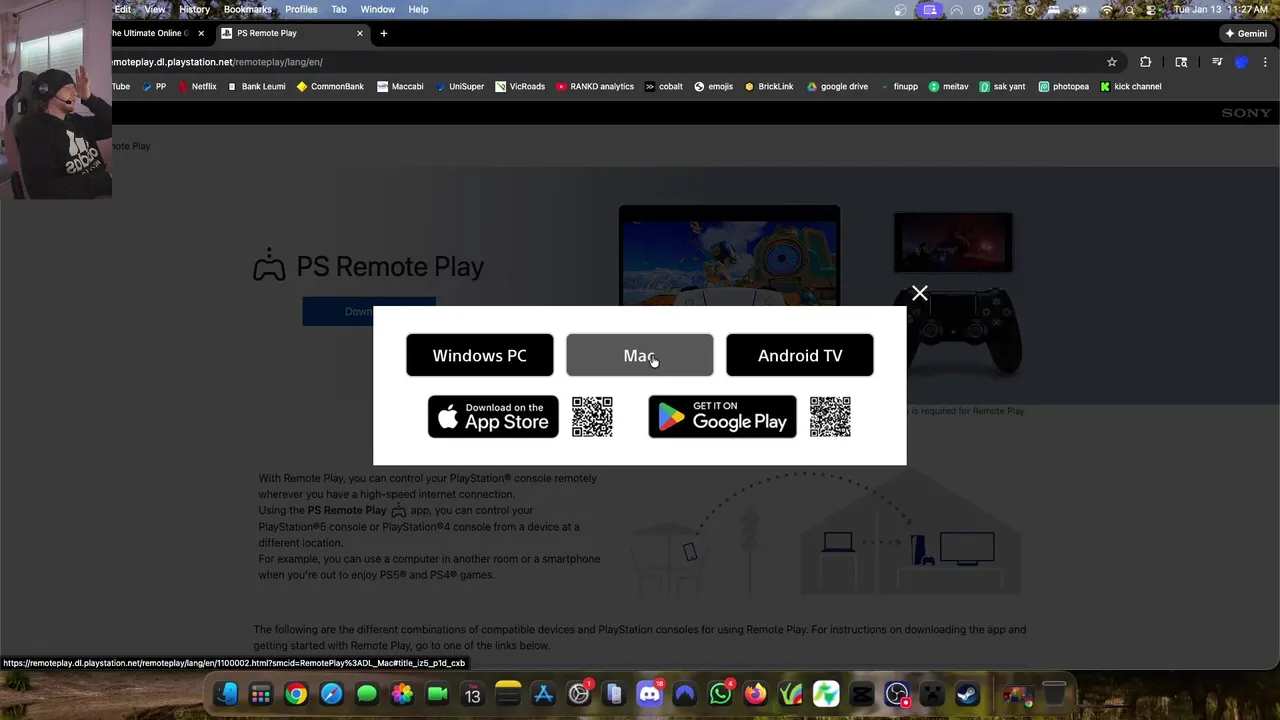Open the VicRoads bookmark
Image resolution: width=1280 pixels, height=720 pixels.
520,87
